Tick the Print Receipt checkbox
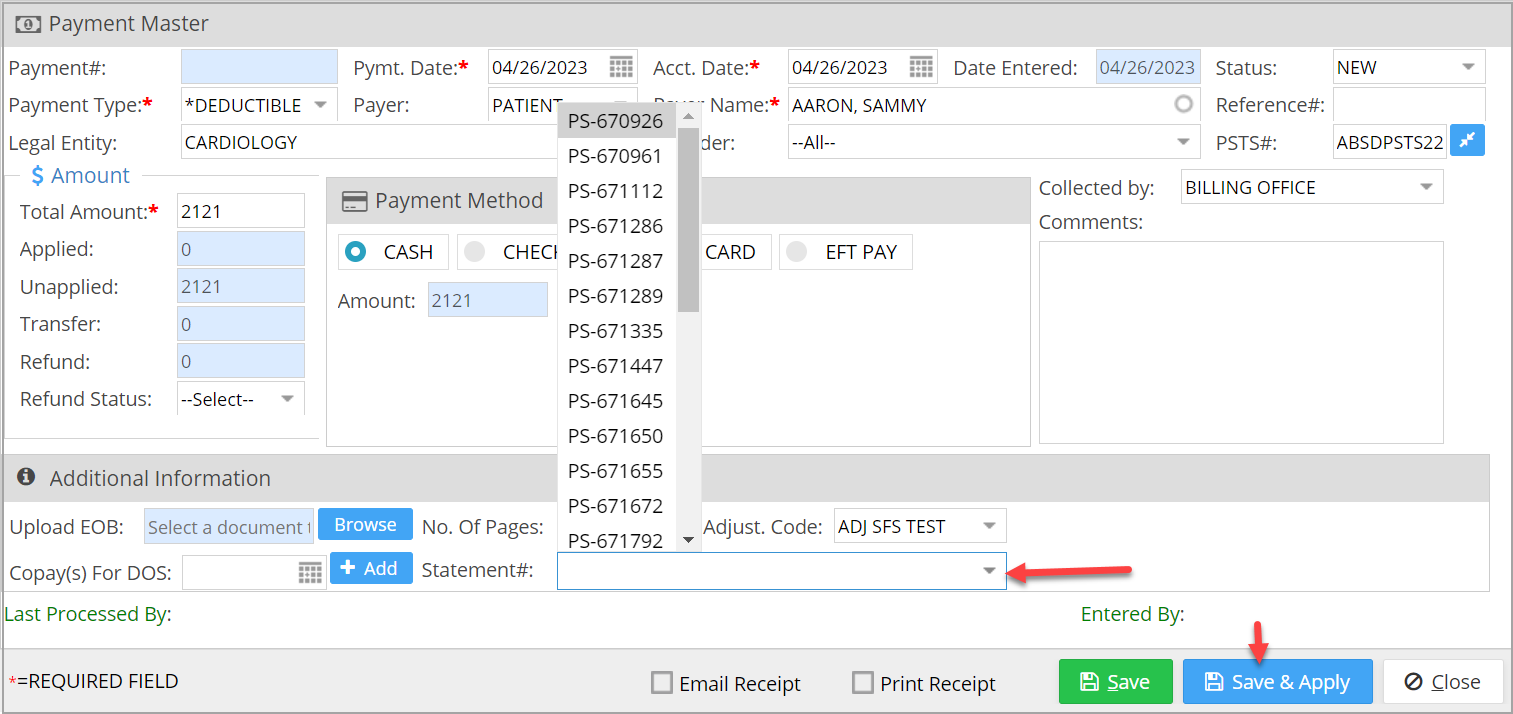 coord(862,683)
